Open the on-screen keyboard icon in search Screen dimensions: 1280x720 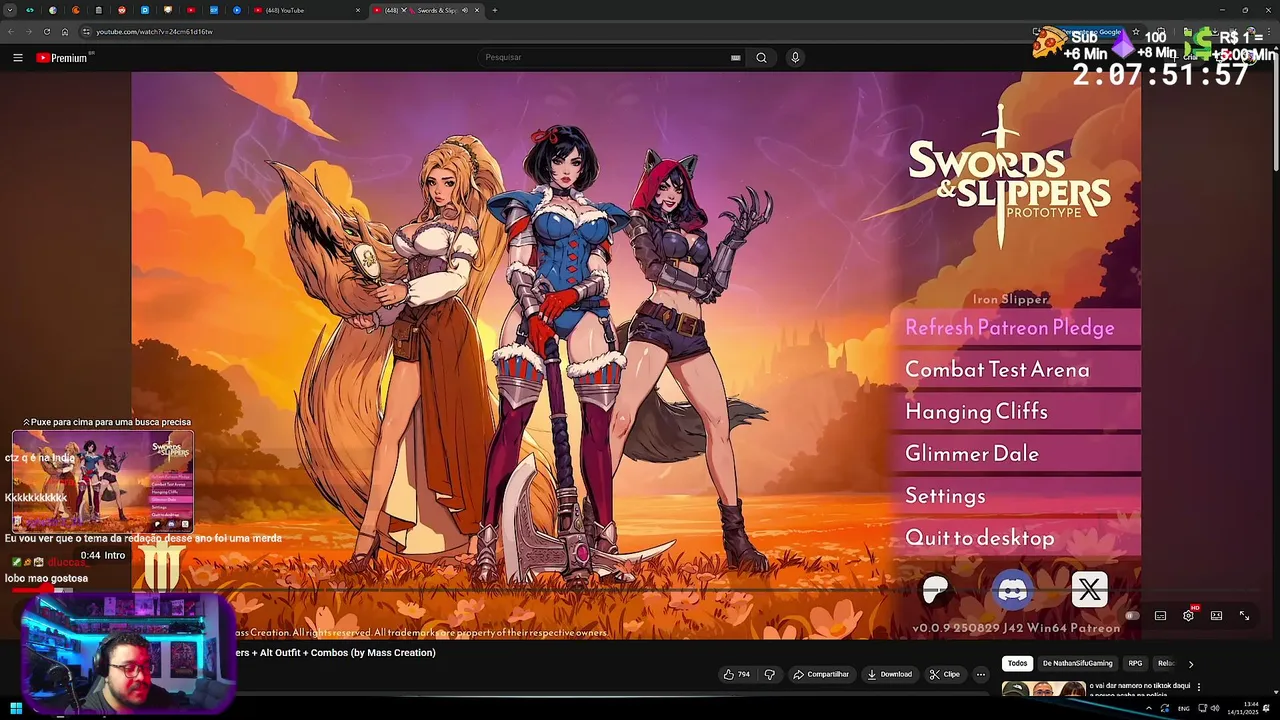(x=736, y=58)
